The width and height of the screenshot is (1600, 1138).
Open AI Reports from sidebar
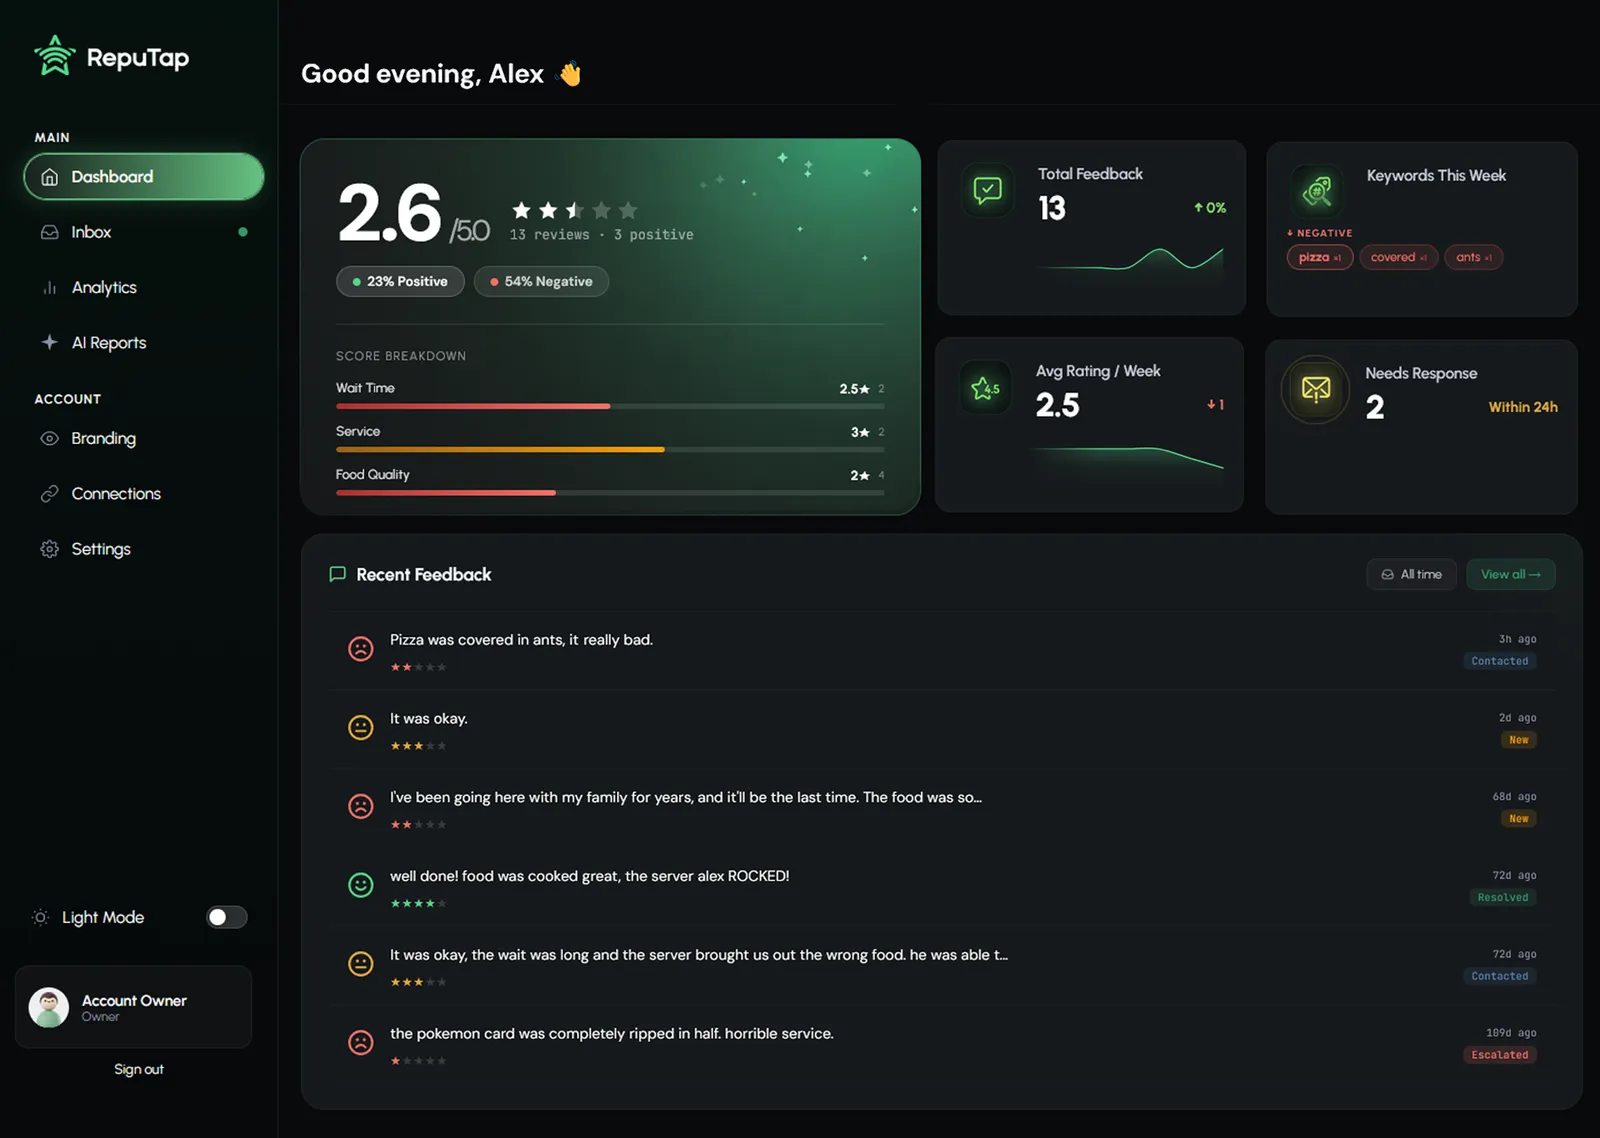tap(144, 342)
